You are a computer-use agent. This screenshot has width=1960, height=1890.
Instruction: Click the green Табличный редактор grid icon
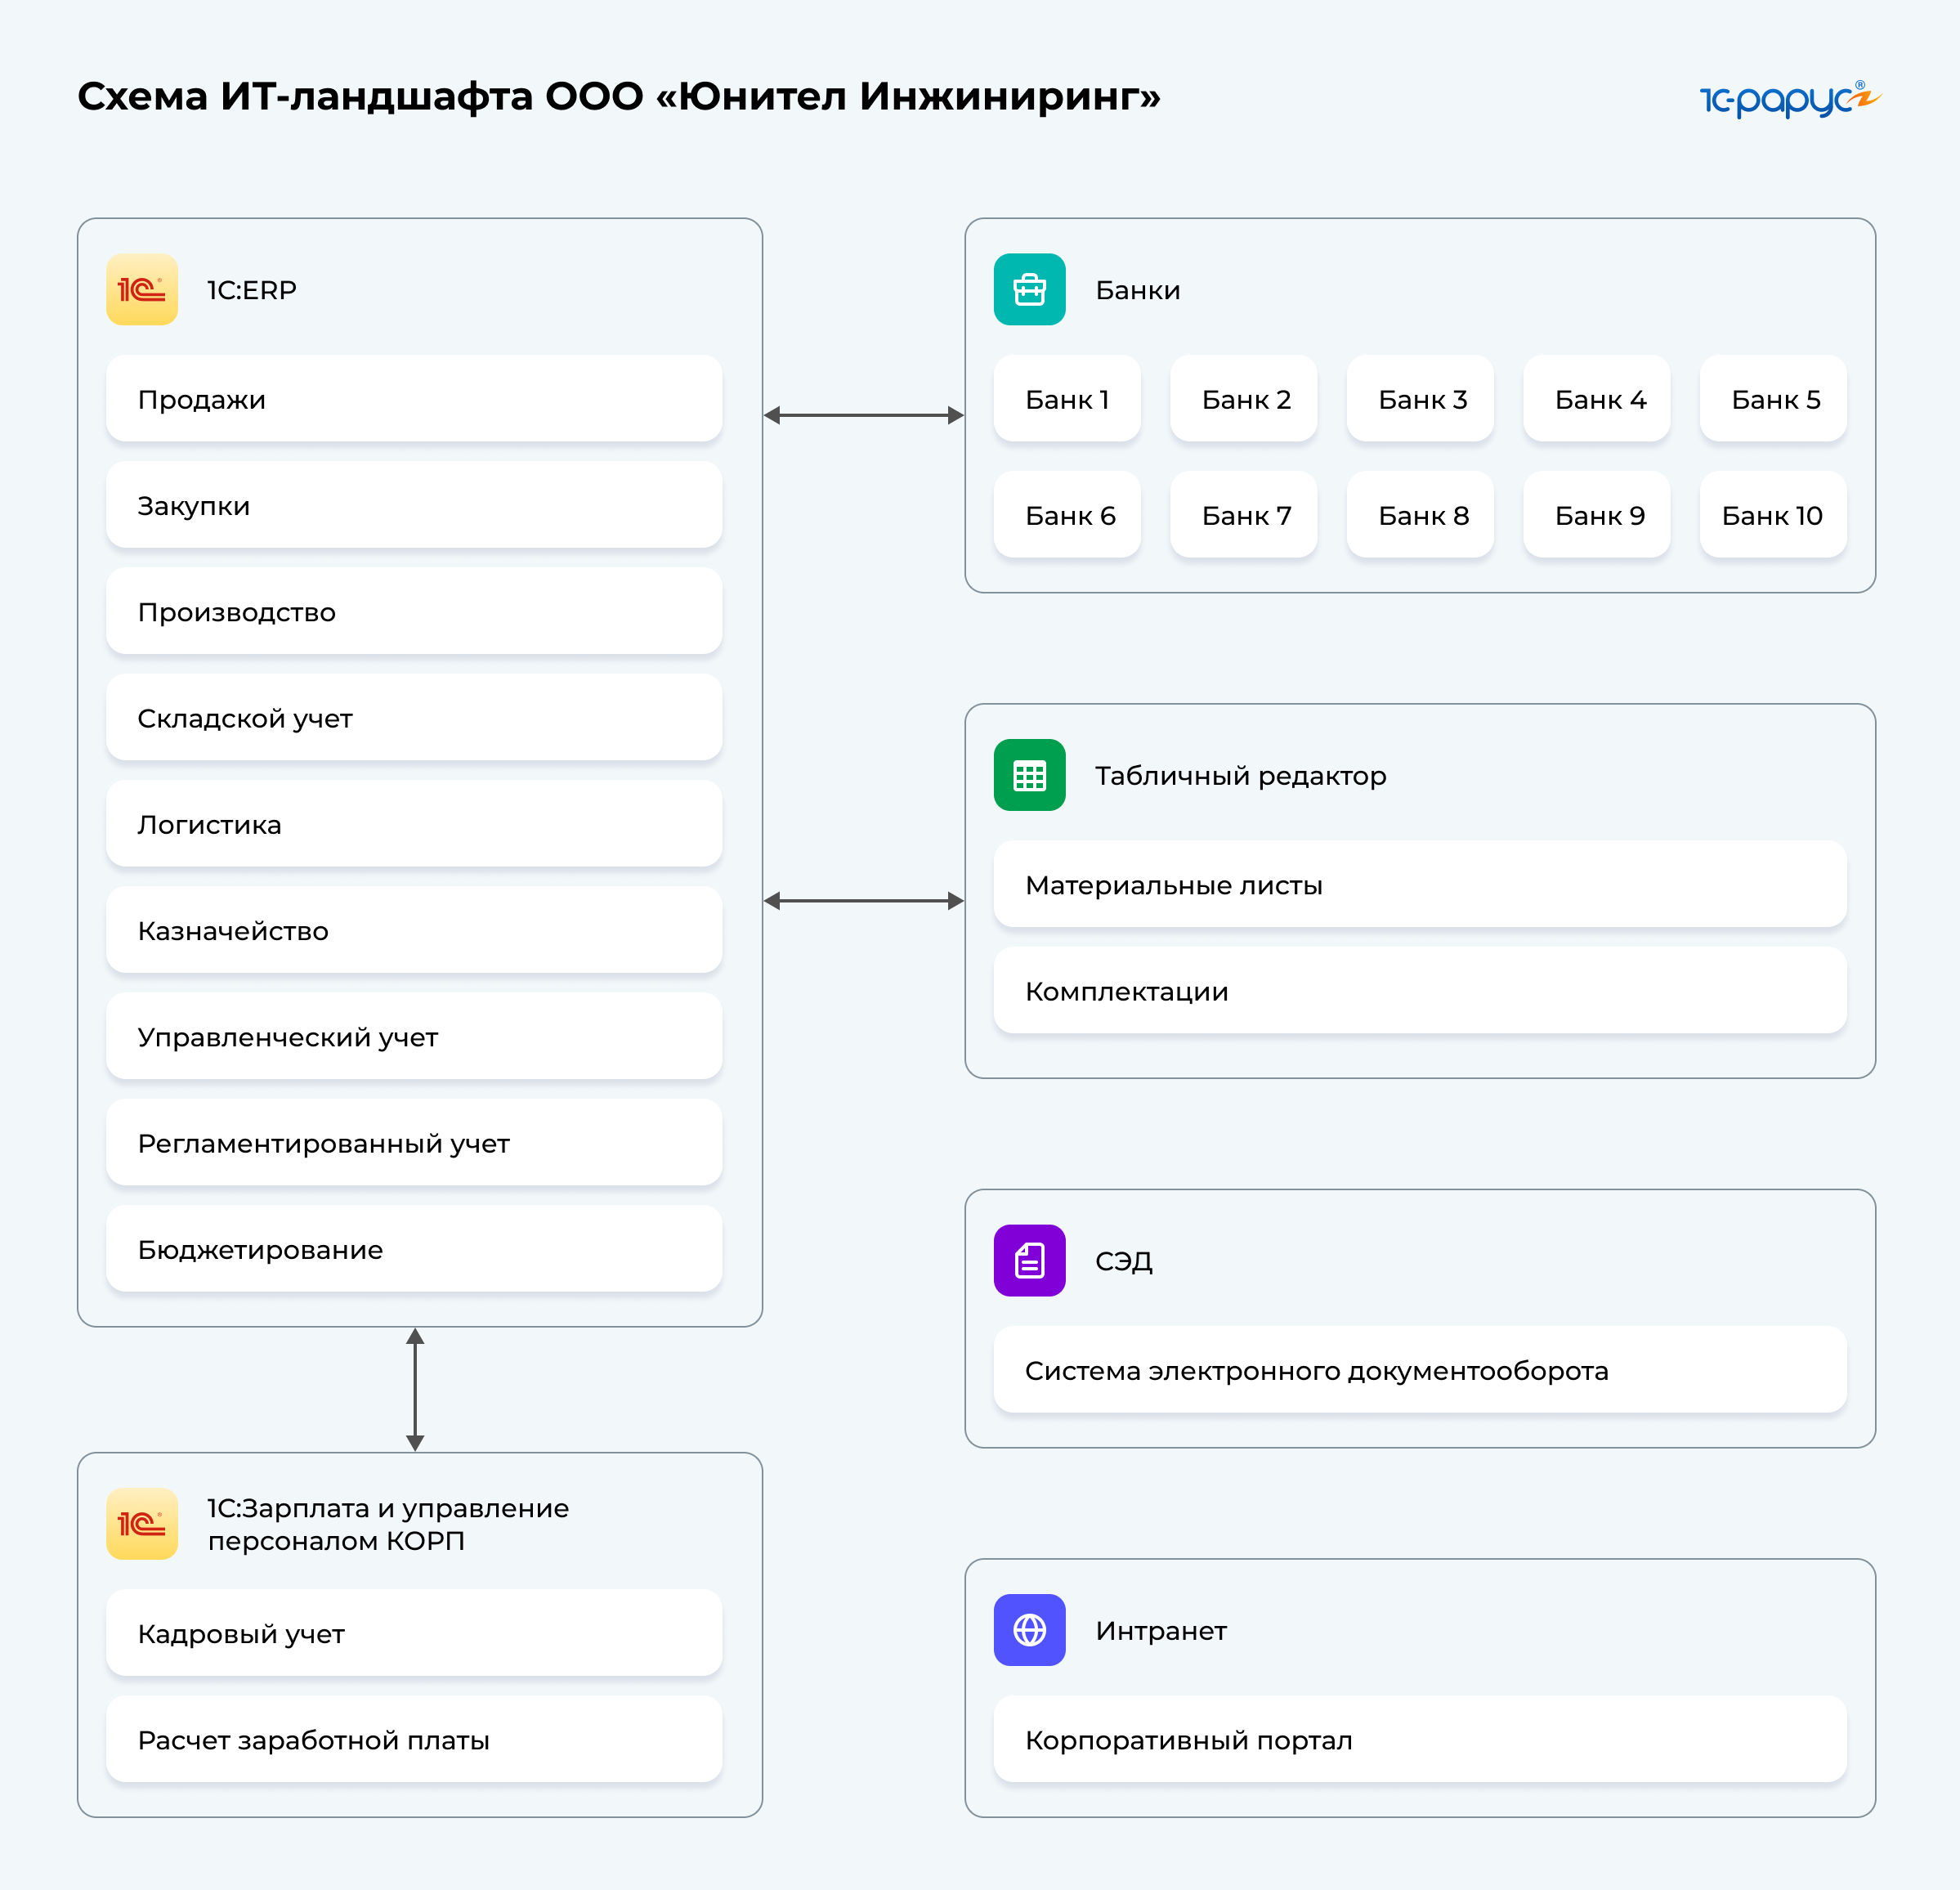click(x=1029, y=775)
